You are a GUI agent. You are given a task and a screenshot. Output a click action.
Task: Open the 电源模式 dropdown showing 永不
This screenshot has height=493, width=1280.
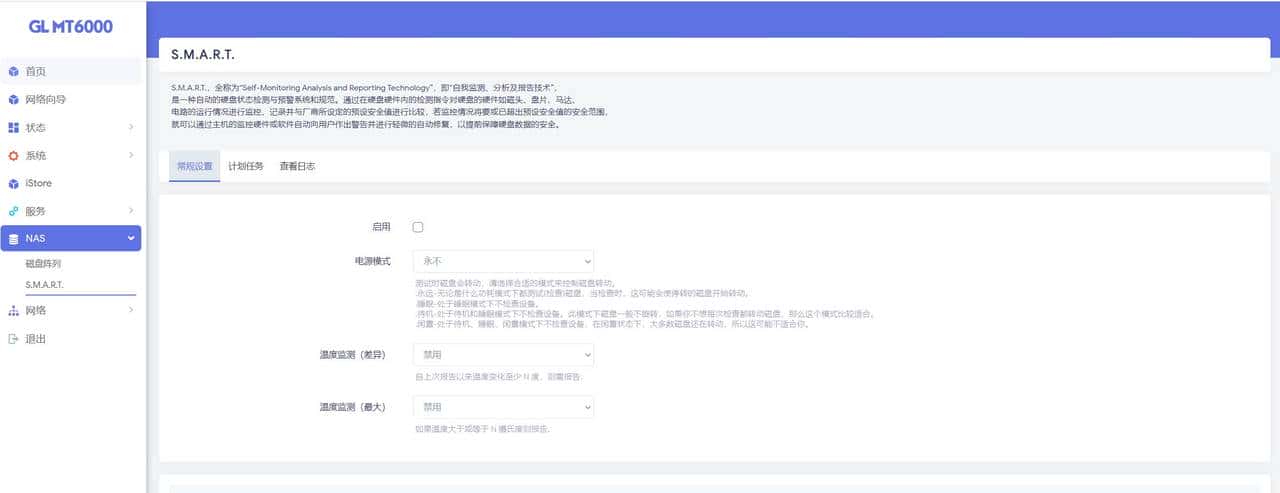pos(503,261)
